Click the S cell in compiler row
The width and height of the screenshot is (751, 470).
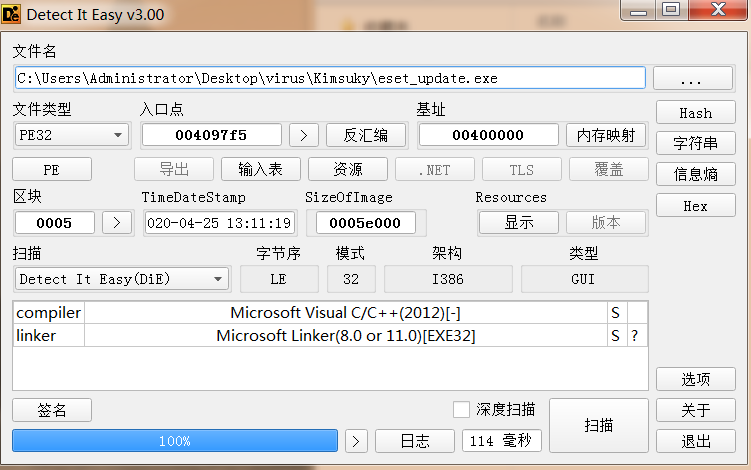coord(617,313)
